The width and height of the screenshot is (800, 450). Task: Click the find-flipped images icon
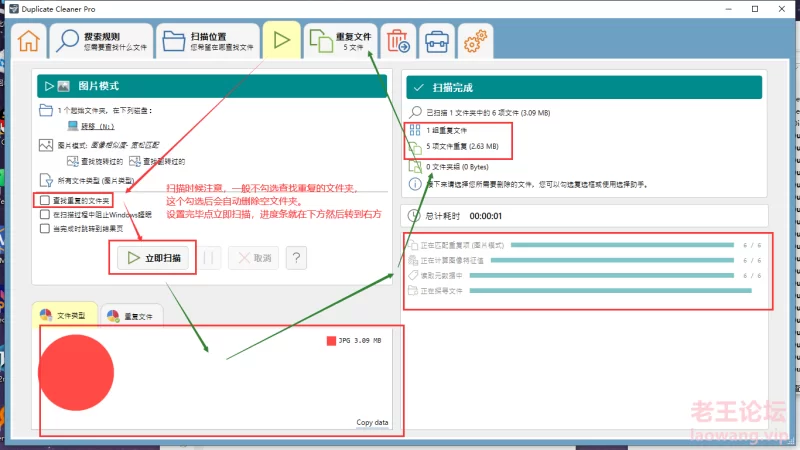tap(135, 161)
